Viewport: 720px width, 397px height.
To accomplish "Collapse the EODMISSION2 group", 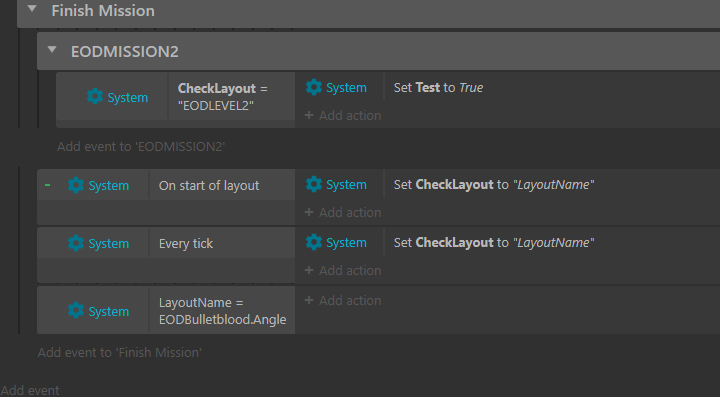I will point(52,50).
